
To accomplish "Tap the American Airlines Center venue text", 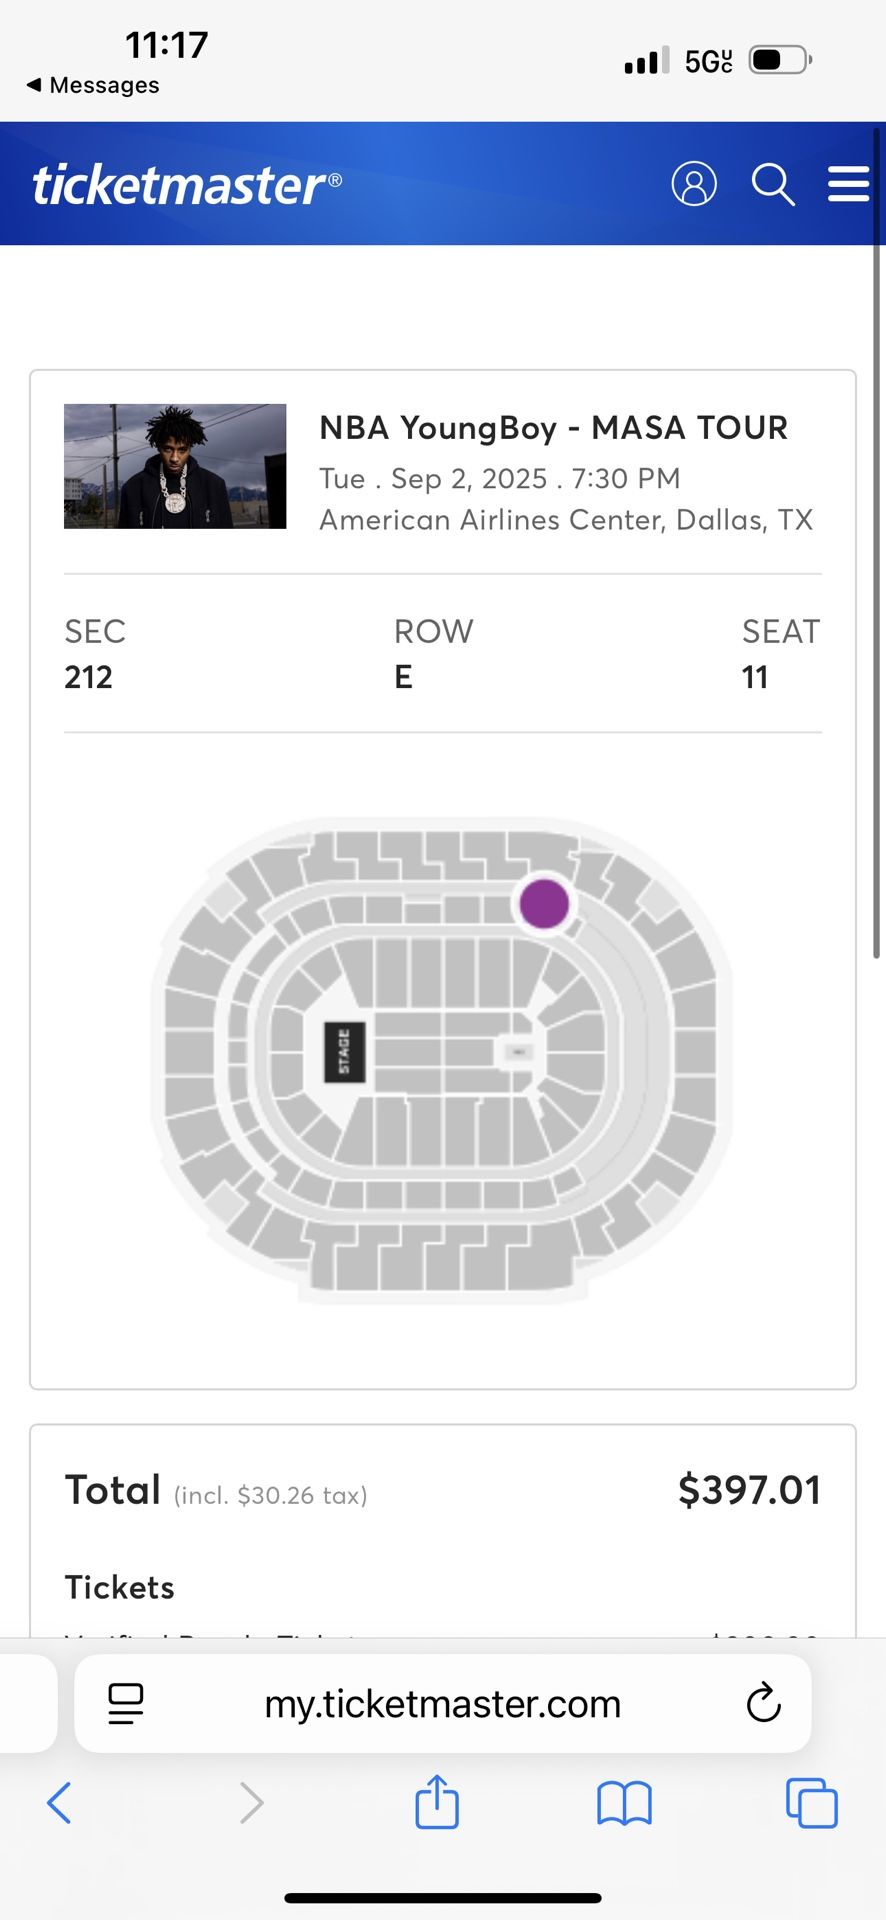I will pos(566,519).
